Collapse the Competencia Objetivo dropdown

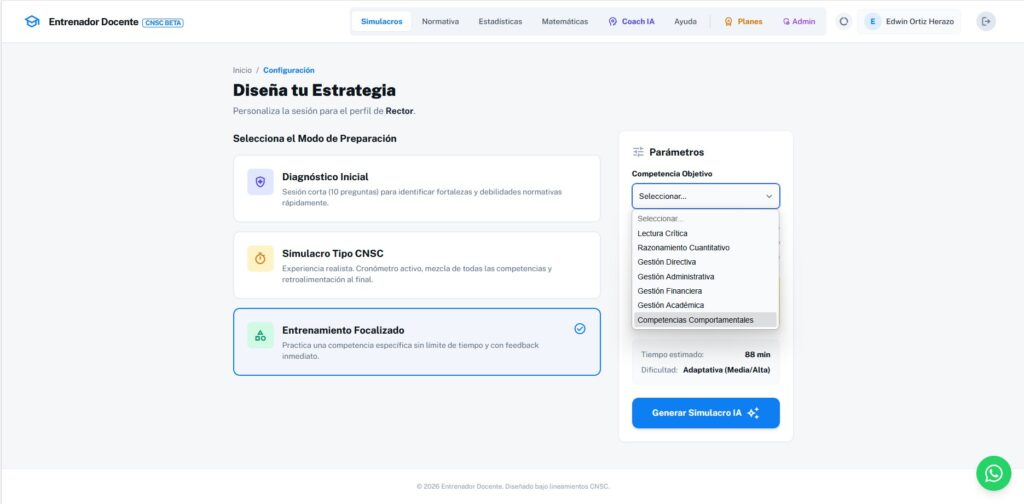coord(705,196)
